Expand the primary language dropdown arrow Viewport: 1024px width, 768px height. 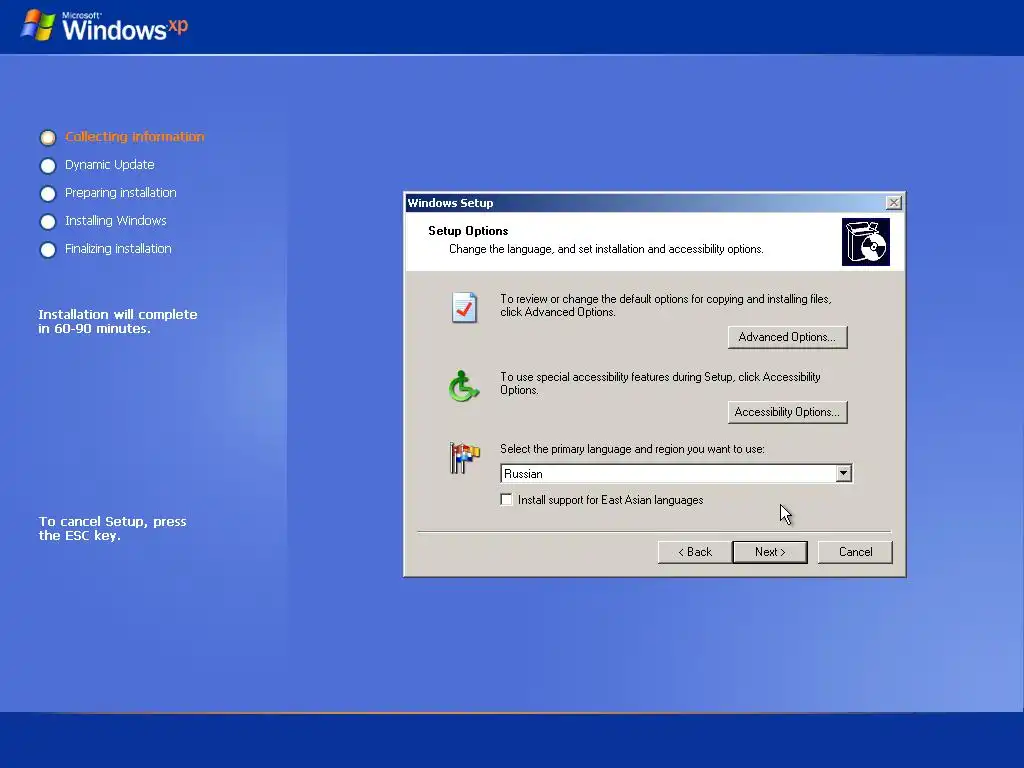(843, 473)
